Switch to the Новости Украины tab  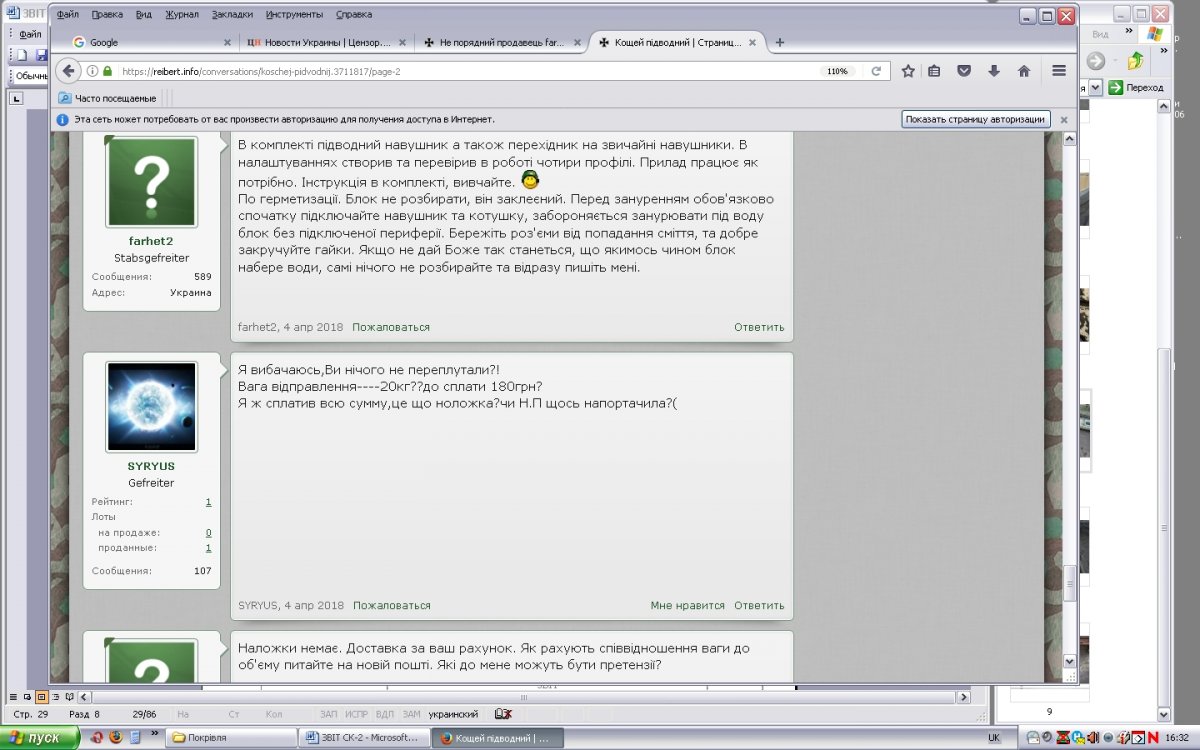tap(325, 43)
